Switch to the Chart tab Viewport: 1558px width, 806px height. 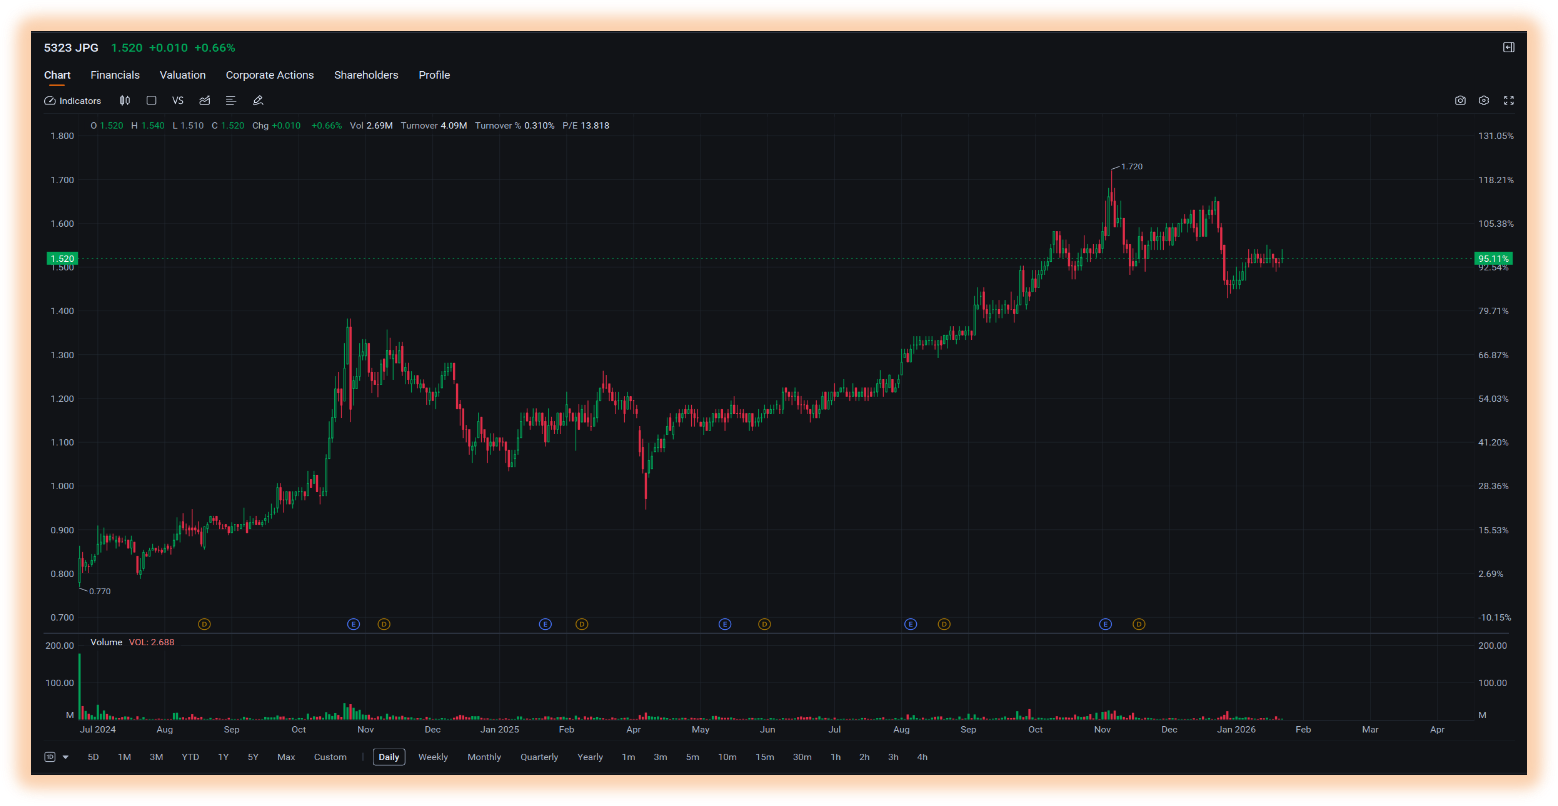tap(57, 75)
